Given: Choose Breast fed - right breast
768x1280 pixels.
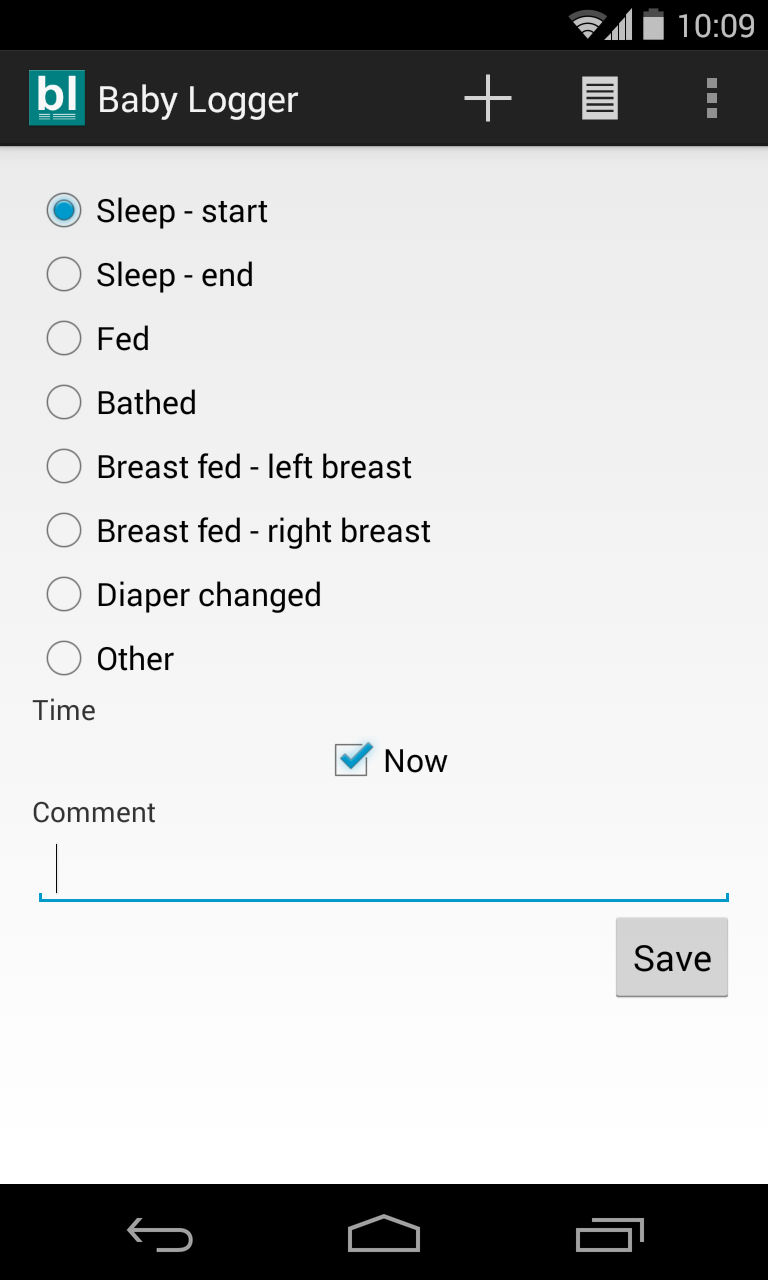Looking at the screenshot, I should click(64, 531).
